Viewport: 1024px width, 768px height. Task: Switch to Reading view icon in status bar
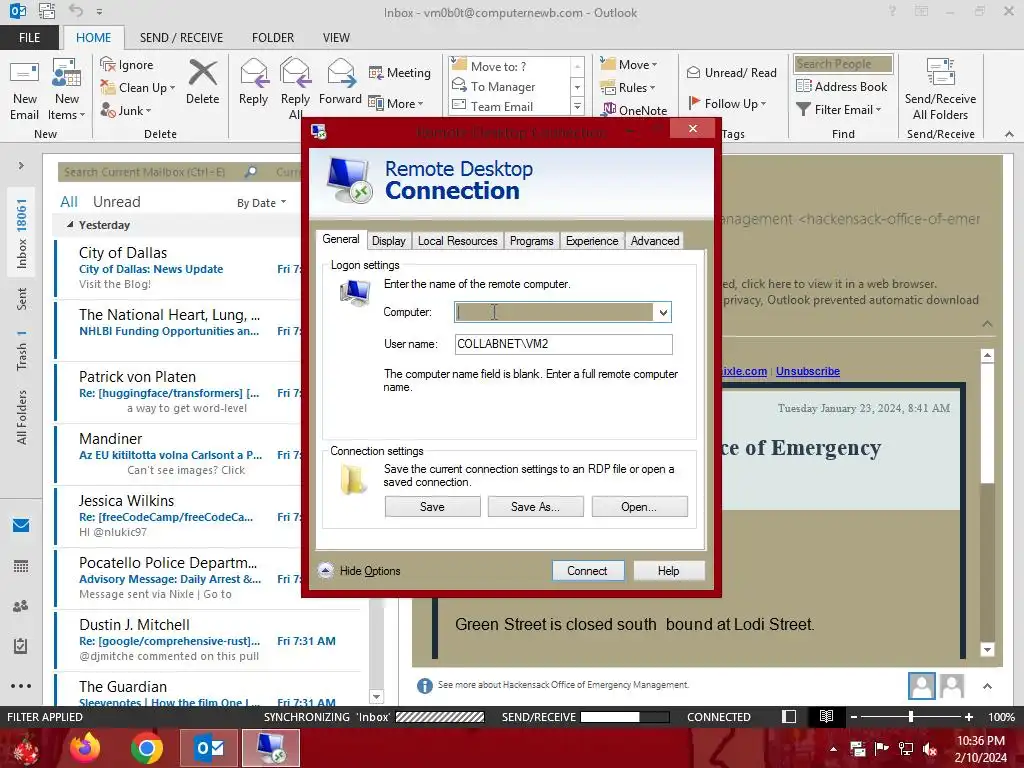coord(826,717)
